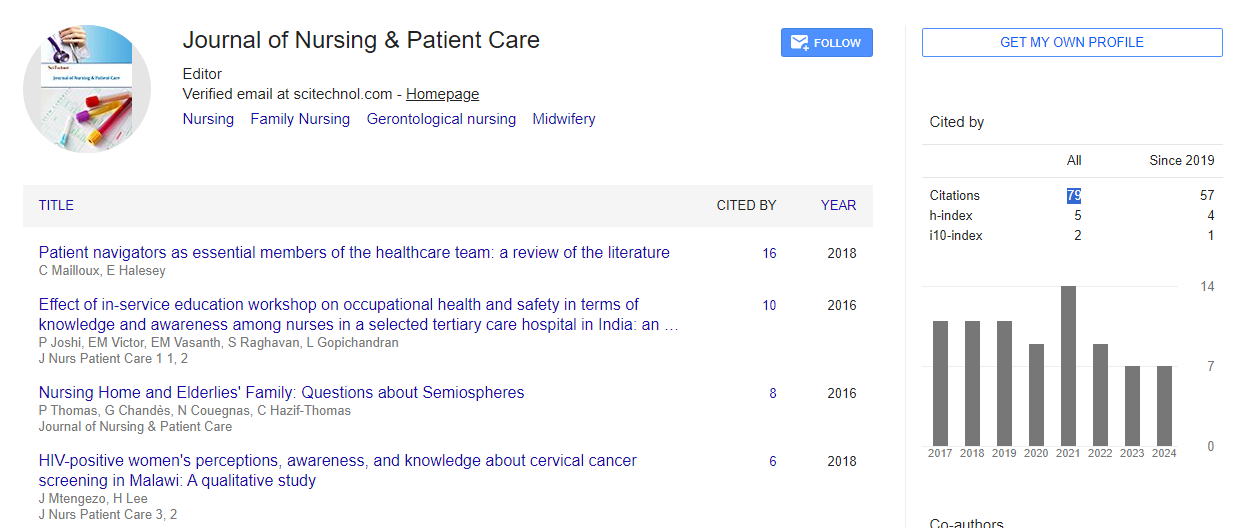This screenshot has height=528, width=1256.
Task: Click the h-index All value 5
Action: pos(1077,216)
